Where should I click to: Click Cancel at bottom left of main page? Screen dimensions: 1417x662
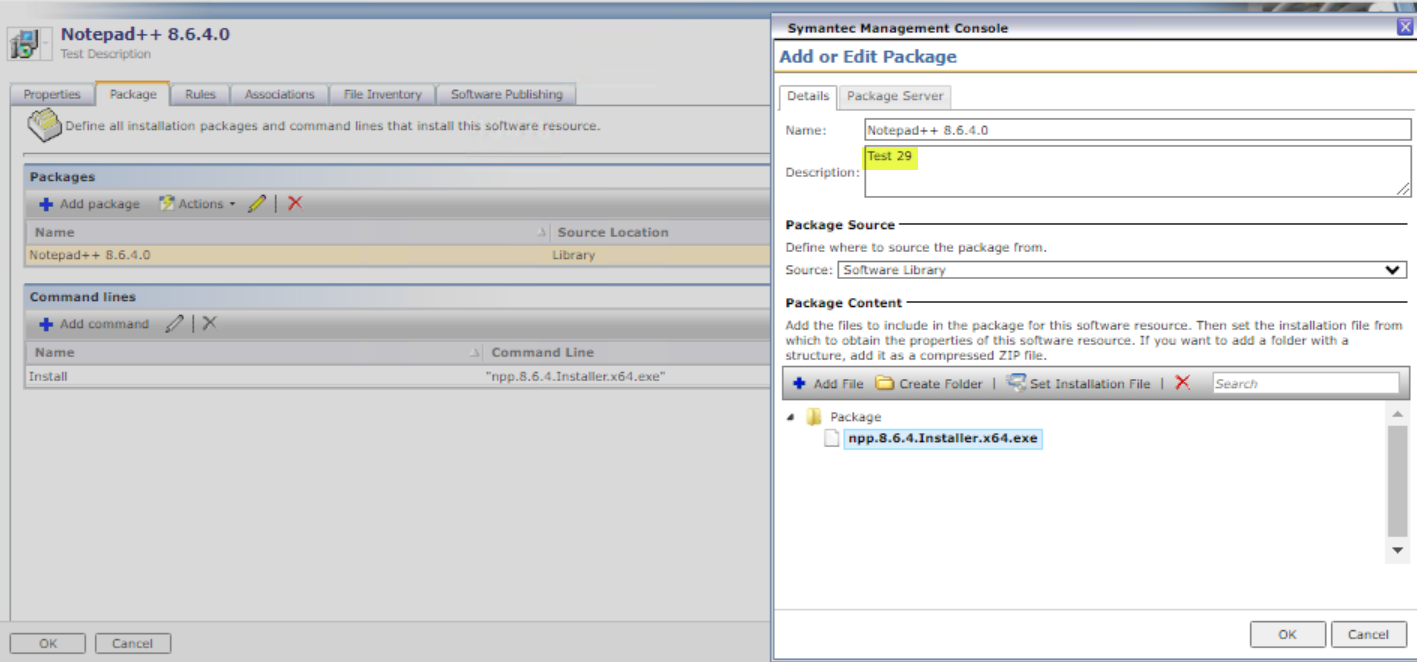point(132,643)
